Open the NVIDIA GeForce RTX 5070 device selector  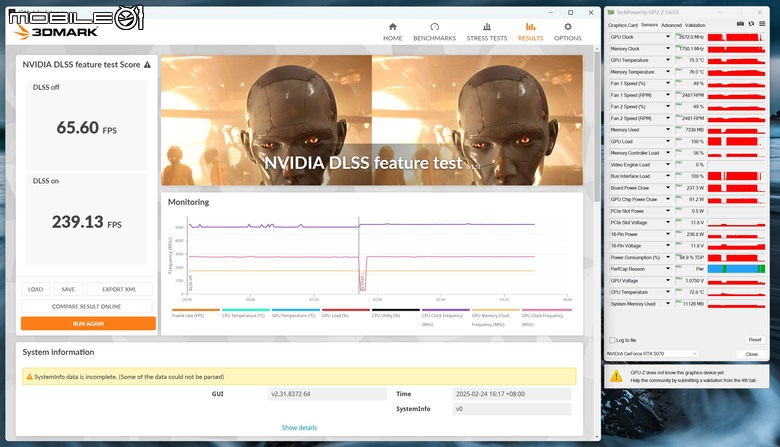click(652, 354)
